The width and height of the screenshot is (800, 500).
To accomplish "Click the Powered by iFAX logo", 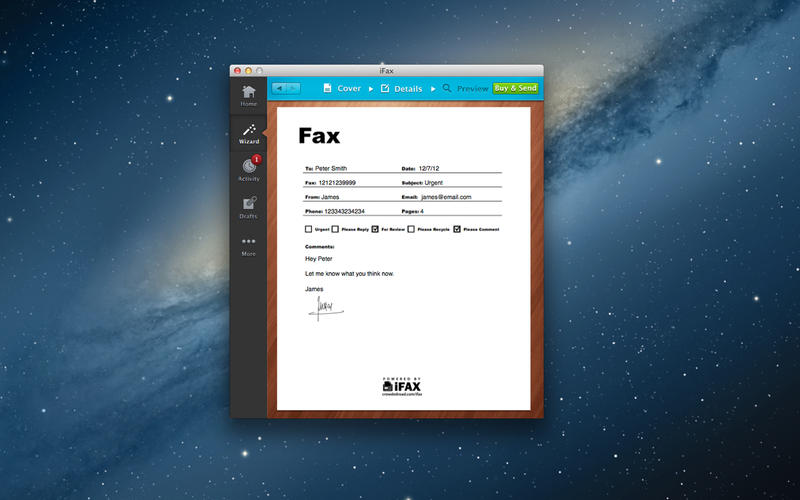I will [402, 387].
